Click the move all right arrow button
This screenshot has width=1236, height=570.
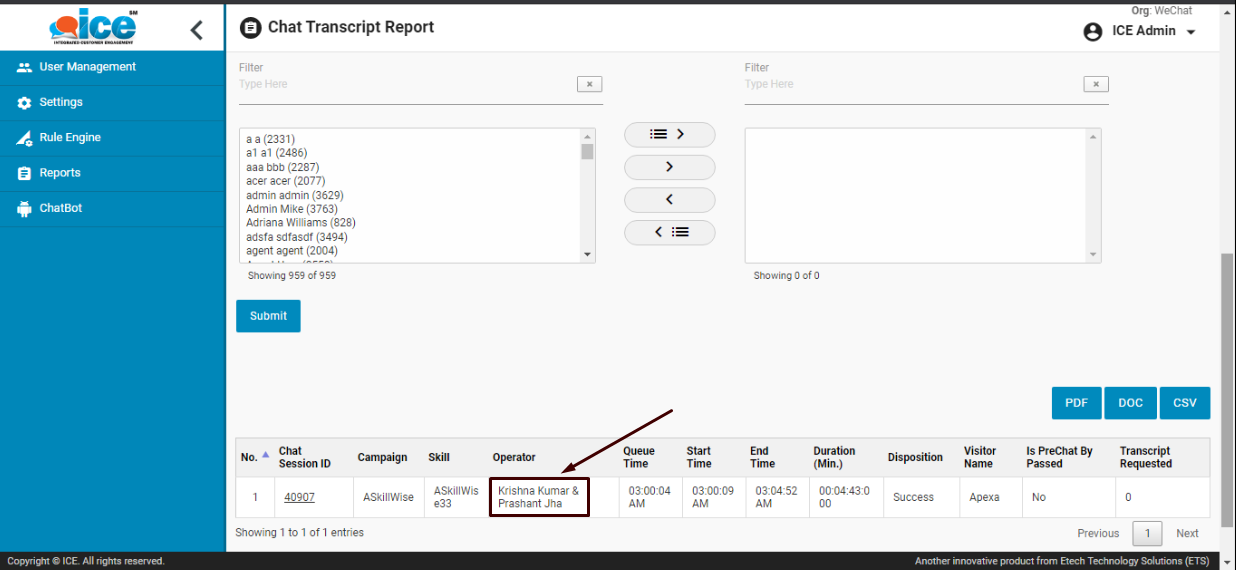coord(669,134)
